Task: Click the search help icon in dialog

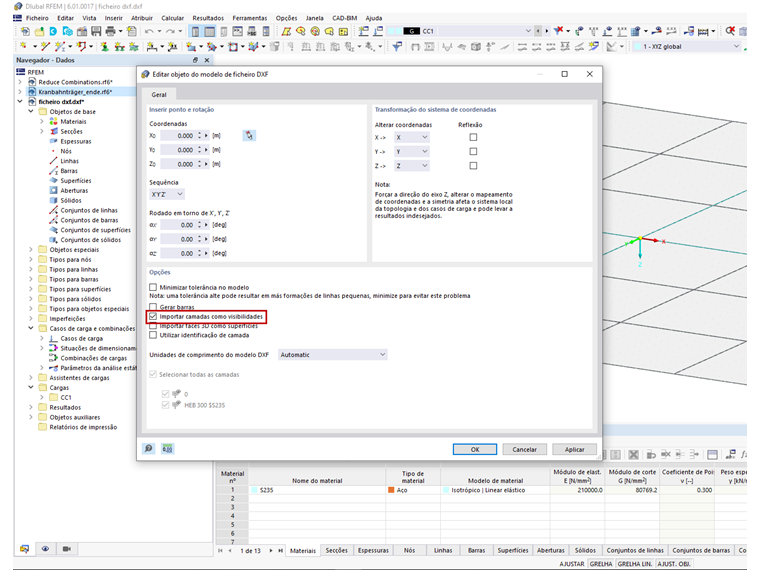Action: [x=149, y=449]
